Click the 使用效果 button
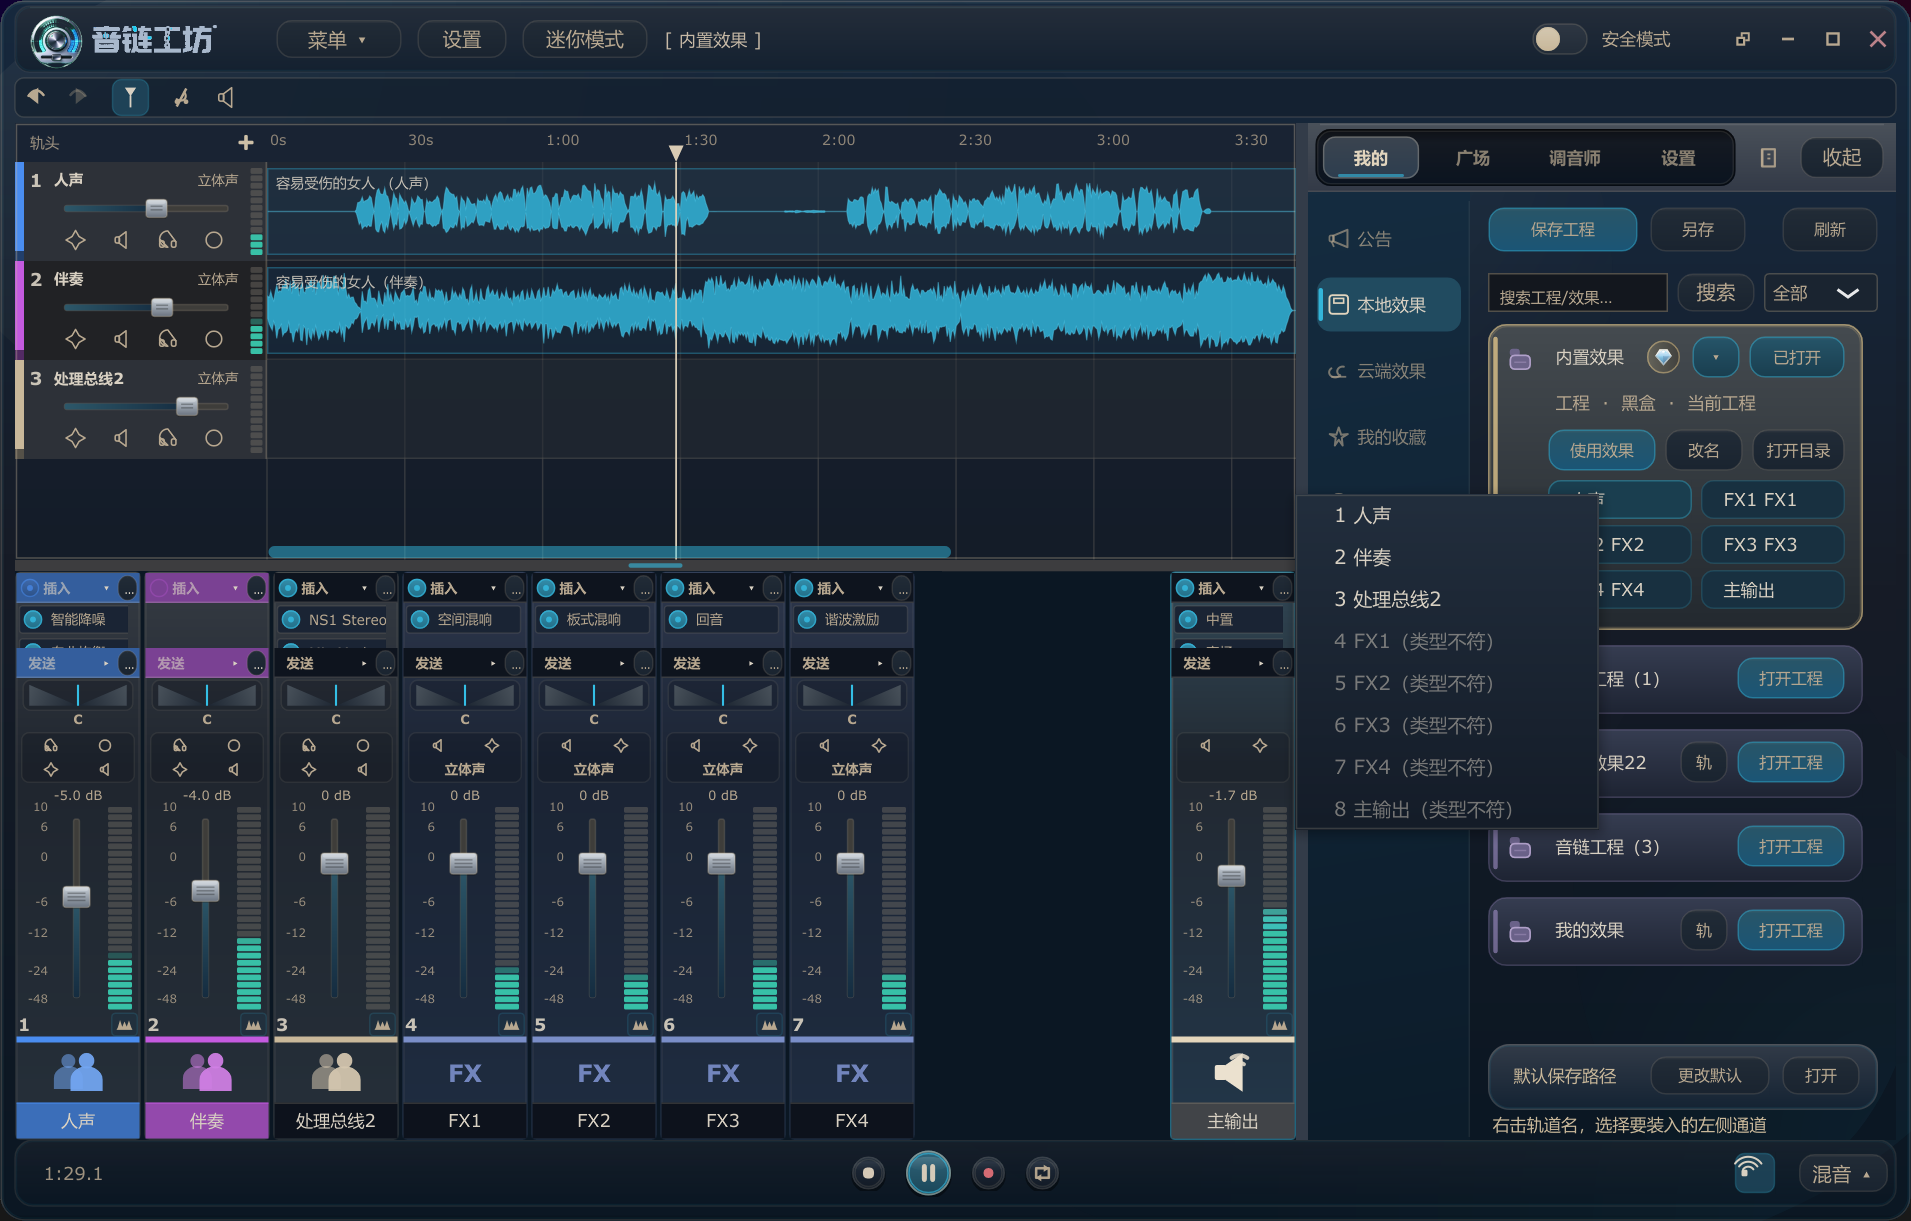This screenshot has height=1221, width=1911. [x=1601, y=450]
